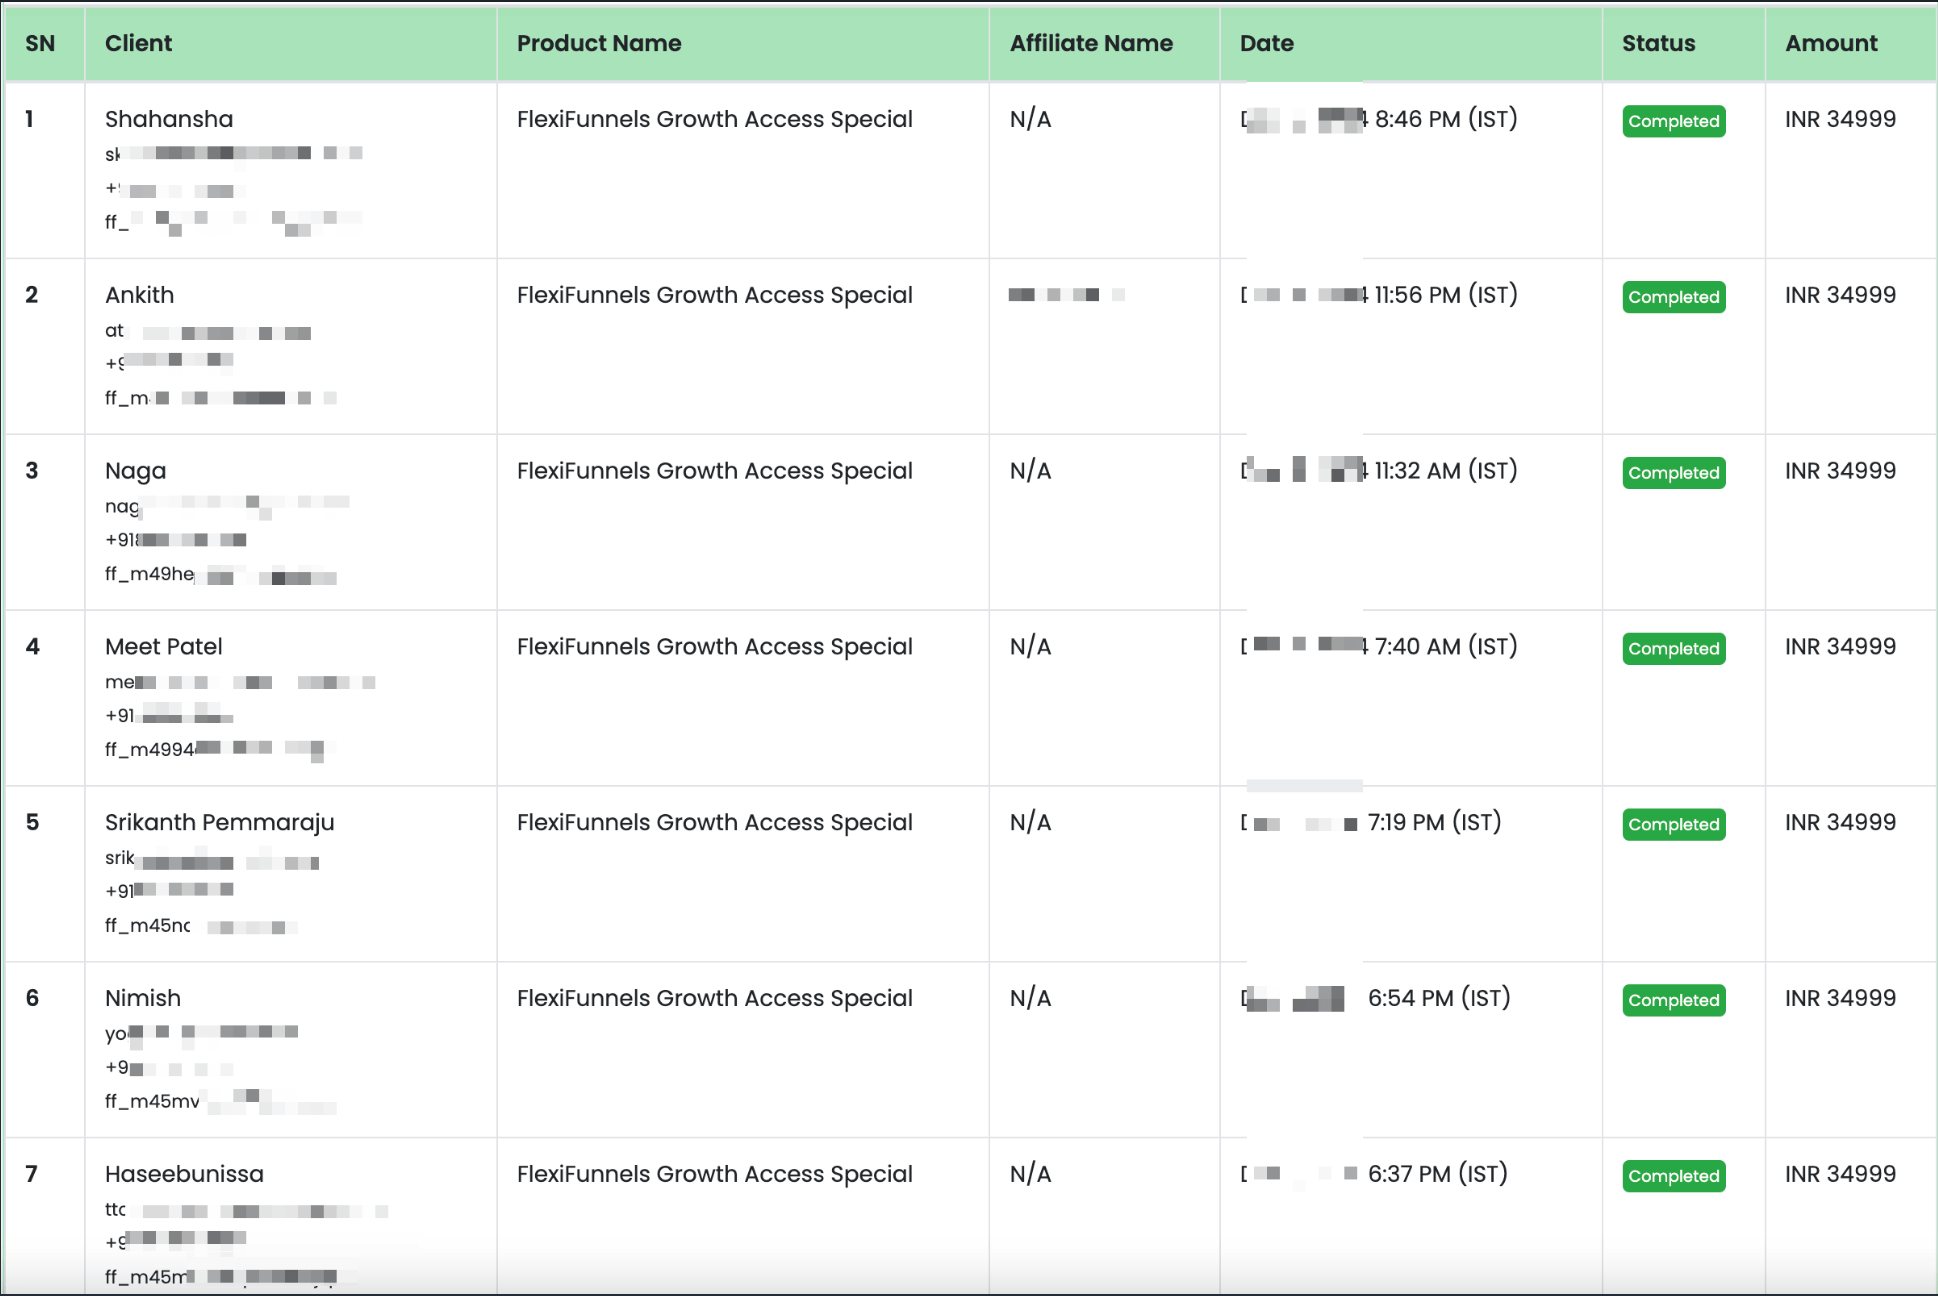Click the 7:40 AM (IST) date entry
This screenshot has width=1938, height=1296.
click(1445, 647)
